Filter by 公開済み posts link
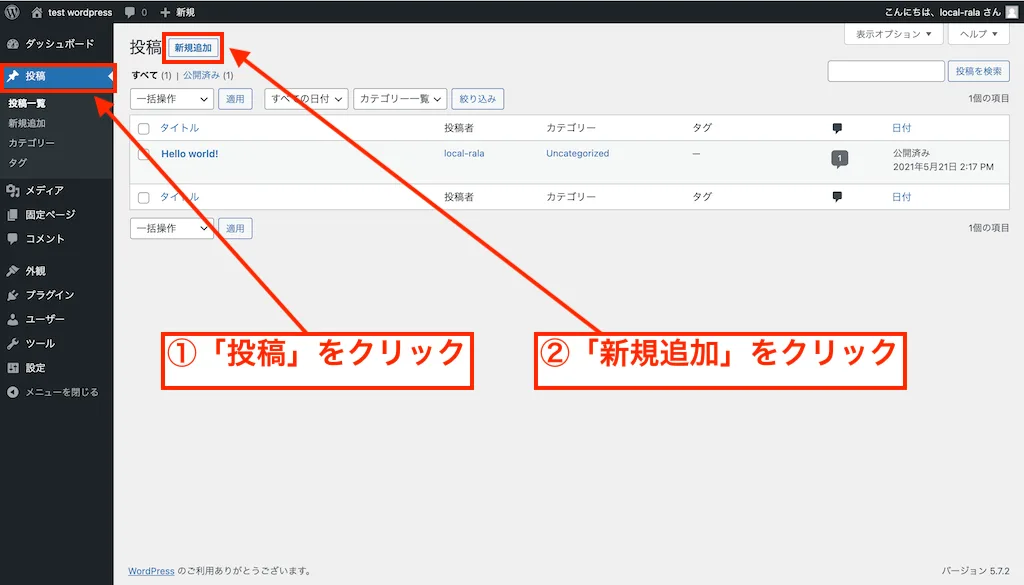The width and height of the screenshot is (1024, 585). [201, 75]
